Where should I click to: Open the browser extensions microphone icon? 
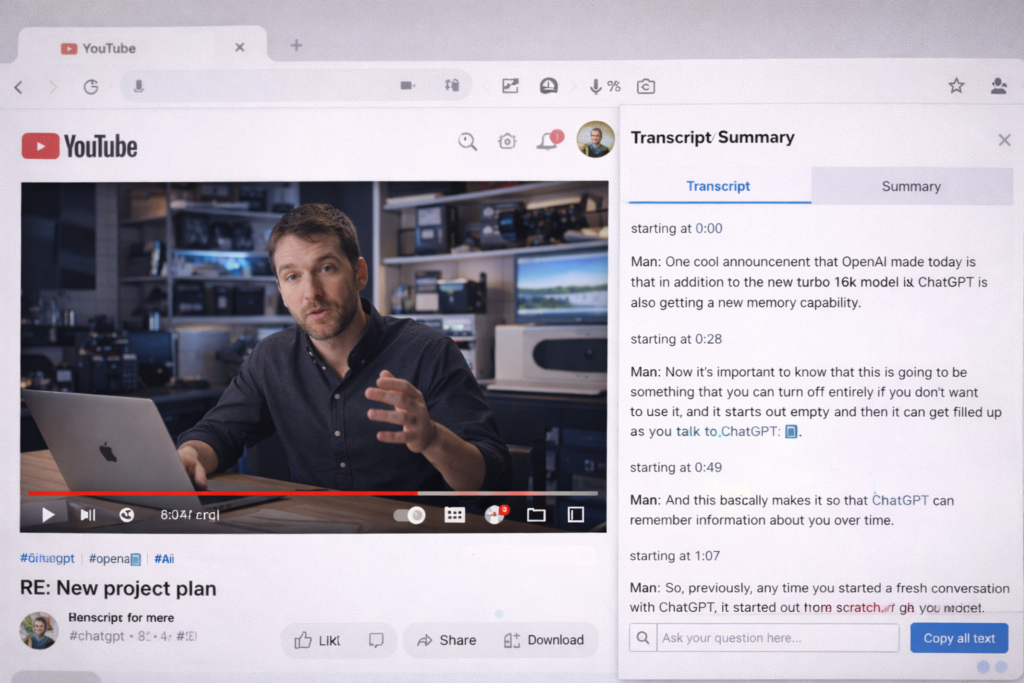coord(597,86)
